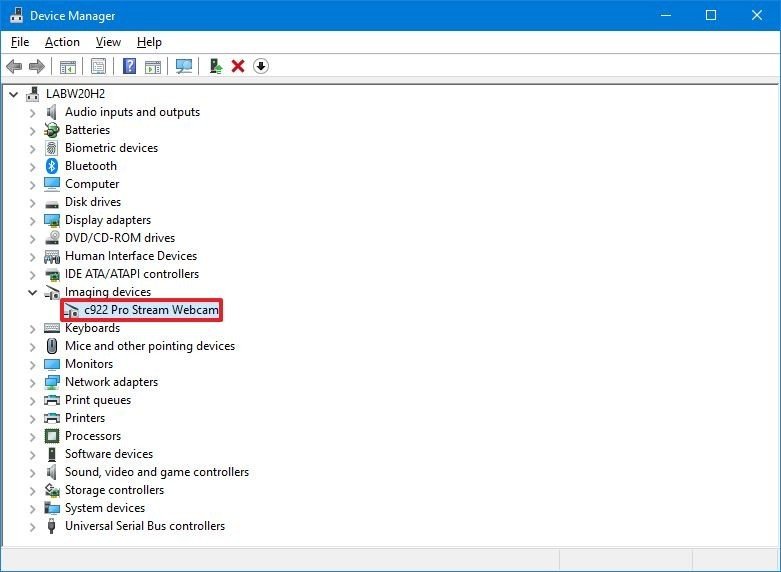The image size is (781, 572).
Task: Expand the System devices chevron
Action: [x=33, y=509]
